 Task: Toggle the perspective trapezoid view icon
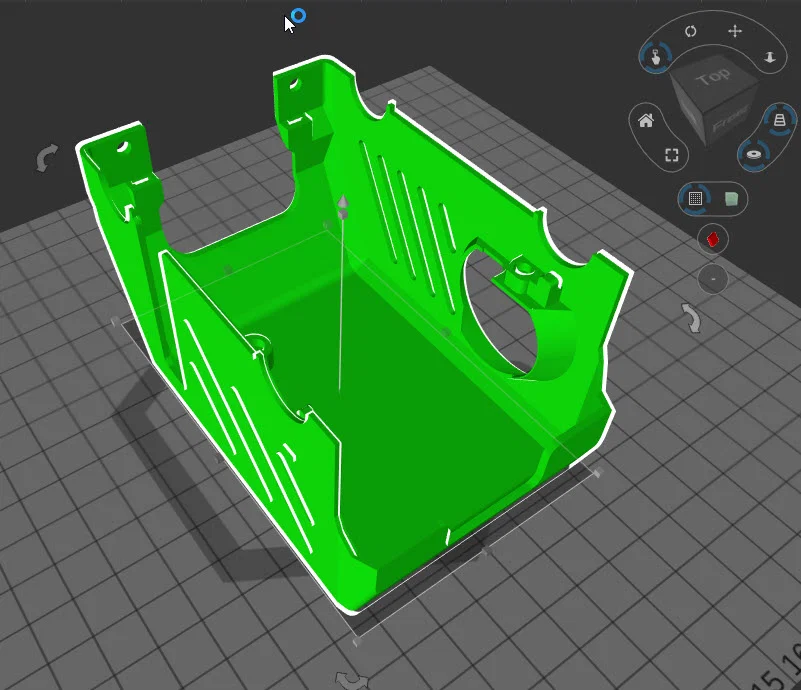[x=780, y=121]
